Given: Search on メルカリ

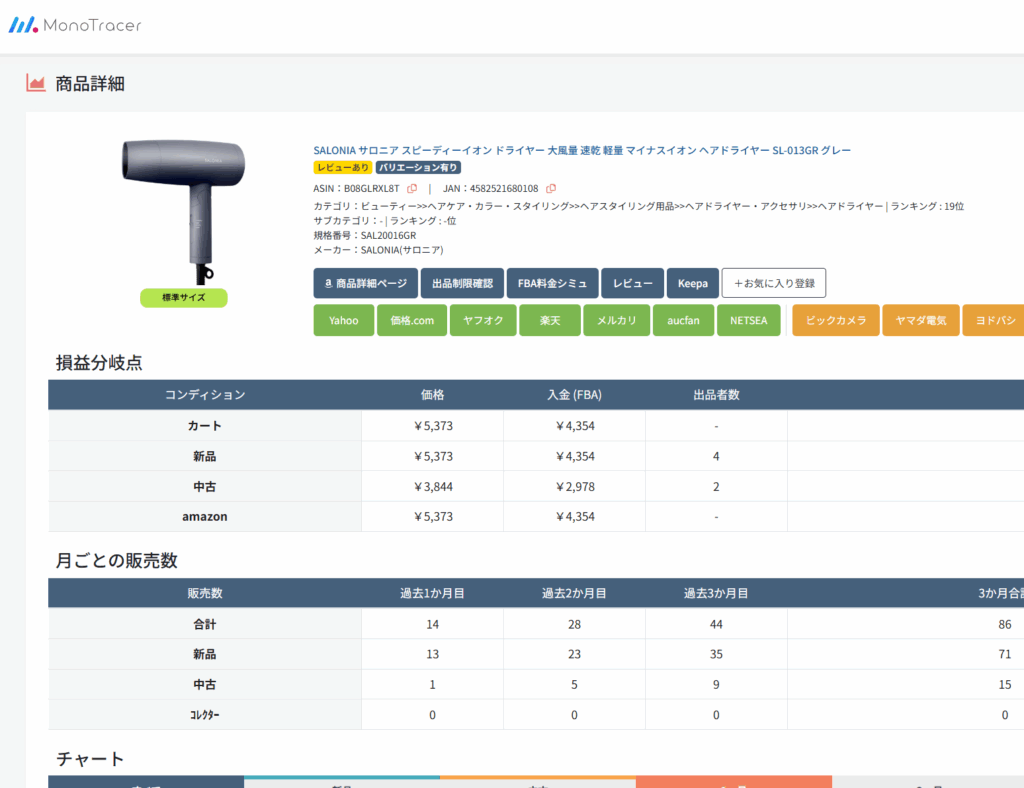Looking at the screenshot, I should point(616,321).
